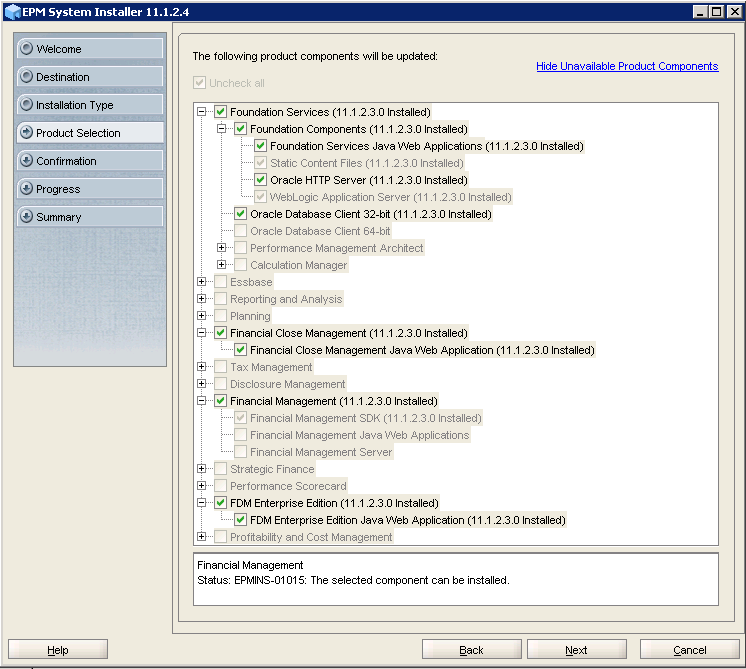Expand the Performance Scorecard node
This screenshot has width=746, height=669.
pos(202,486)
